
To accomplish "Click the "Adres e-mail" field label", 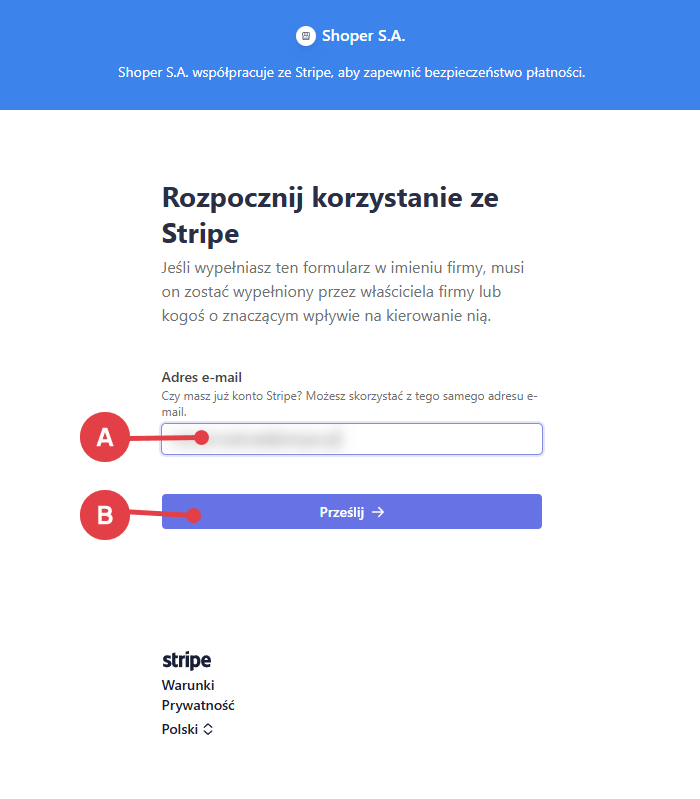I will tap(202, 377).
